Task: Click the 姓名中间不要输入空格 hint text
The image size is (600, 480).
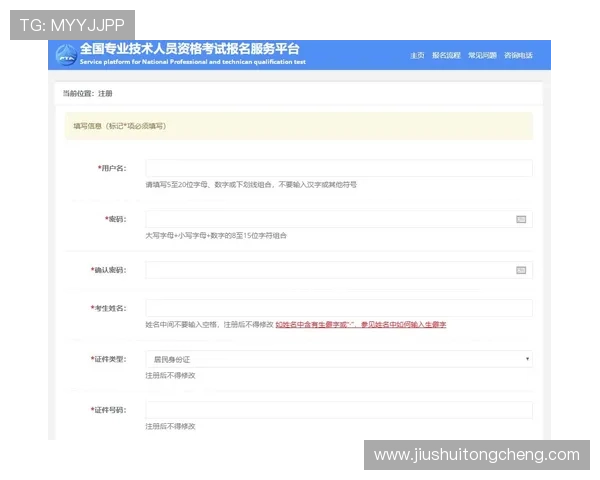Action: (209, 325)
